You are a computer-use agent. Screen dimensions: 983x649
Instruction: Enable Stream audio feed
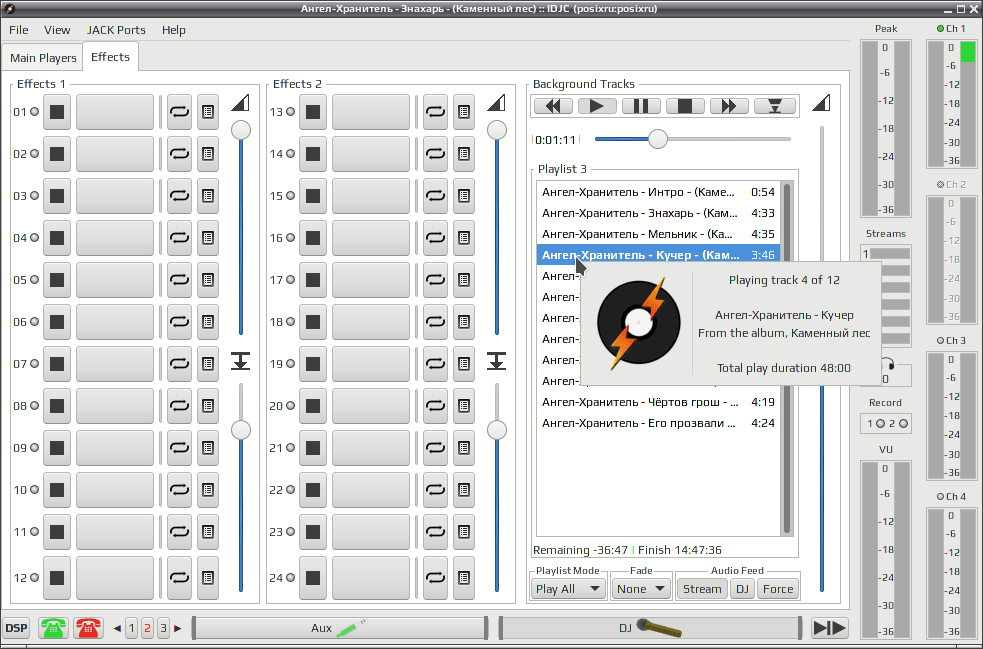pyautogui.click(x=702, y=589)
